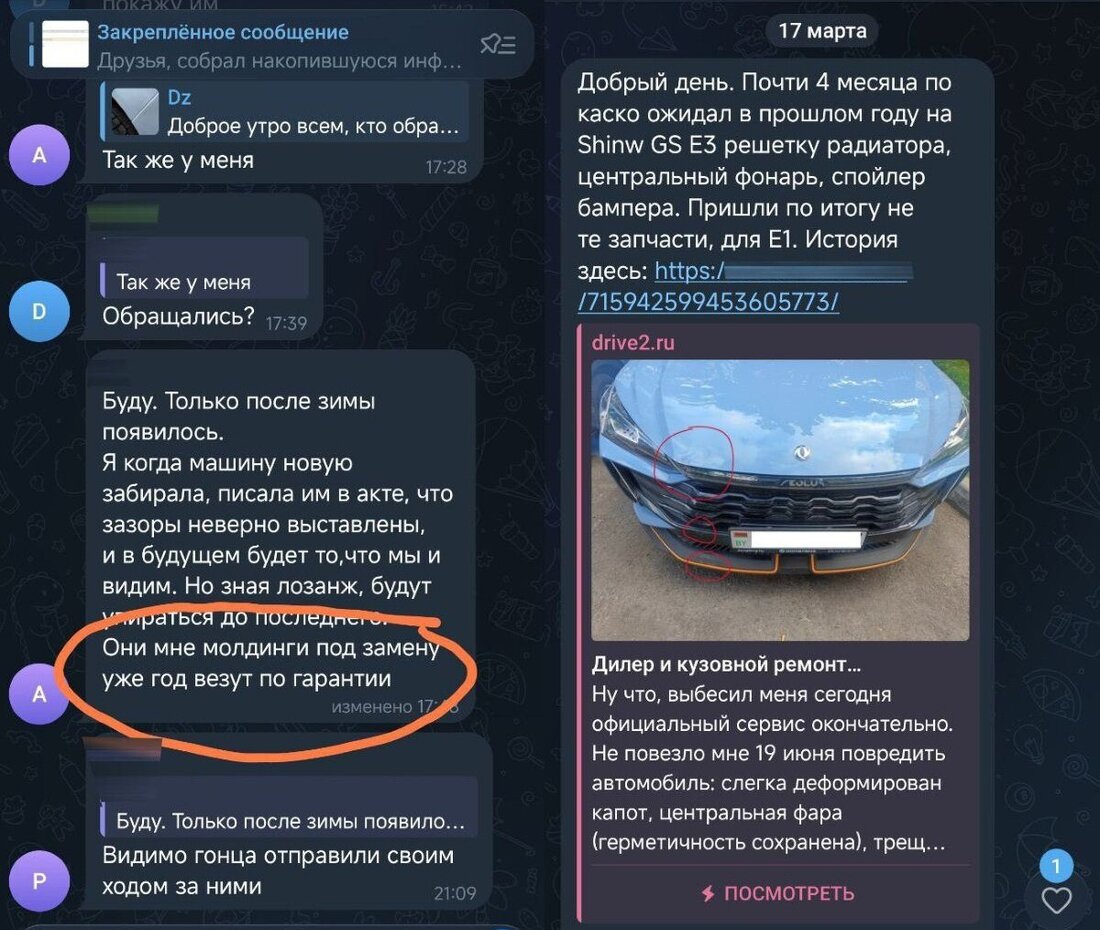This screenshot has width=1100, height=930.
Task: Open pinned message 'Закреплённое сообщение'
Action: click(272, 45)
